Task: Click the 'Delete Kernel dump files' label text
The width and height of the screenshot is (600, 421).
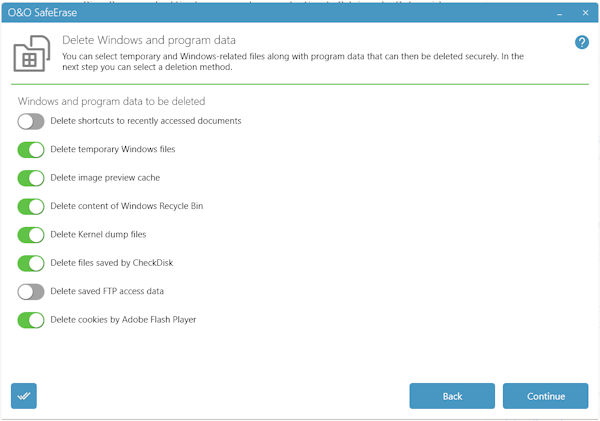Action: pyautogui.click(x=98, y=234)
